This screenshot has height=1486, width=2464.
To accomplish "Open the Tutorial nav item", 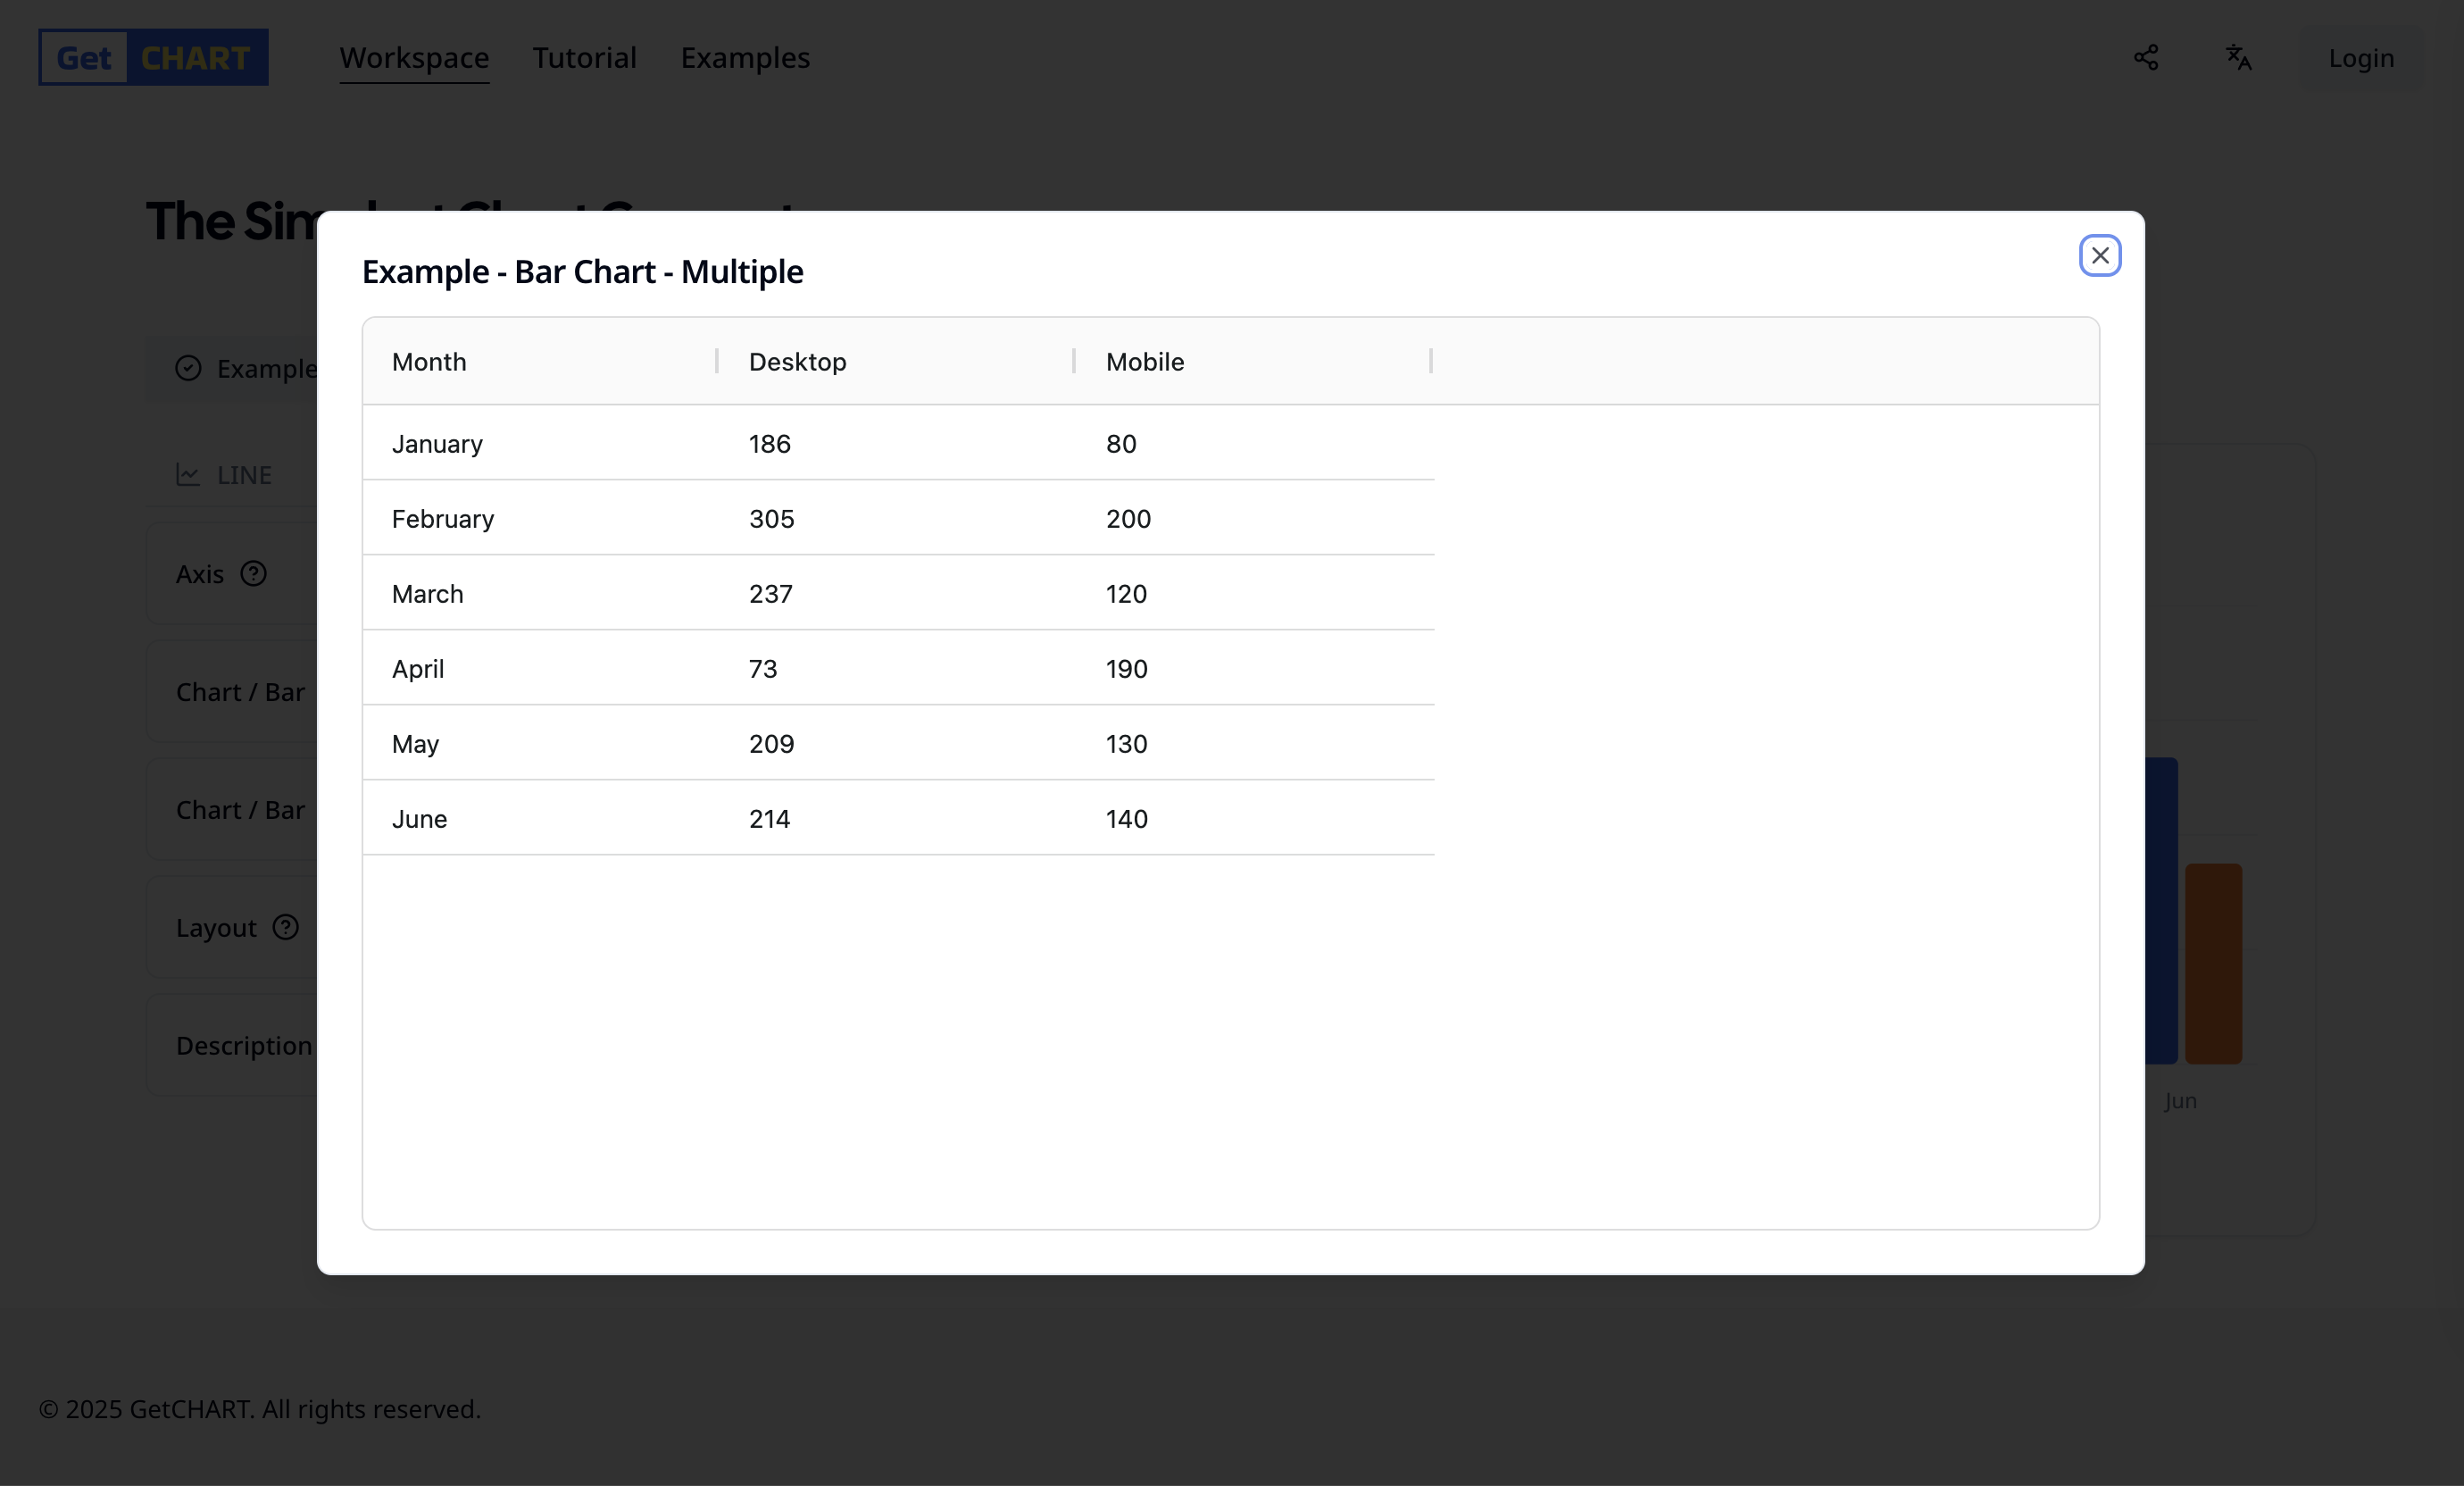I will [584, 58].
